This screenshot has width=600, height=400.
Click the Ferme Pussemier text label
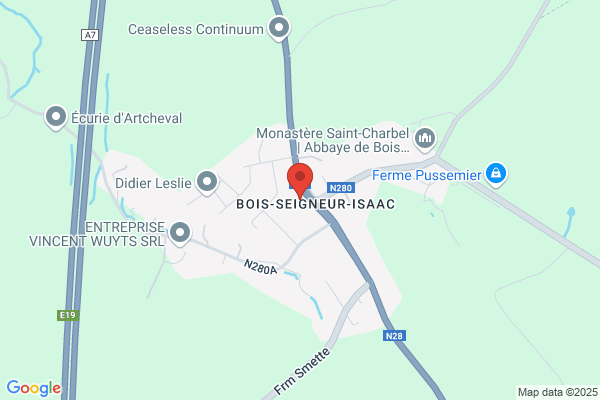point(427,175)
